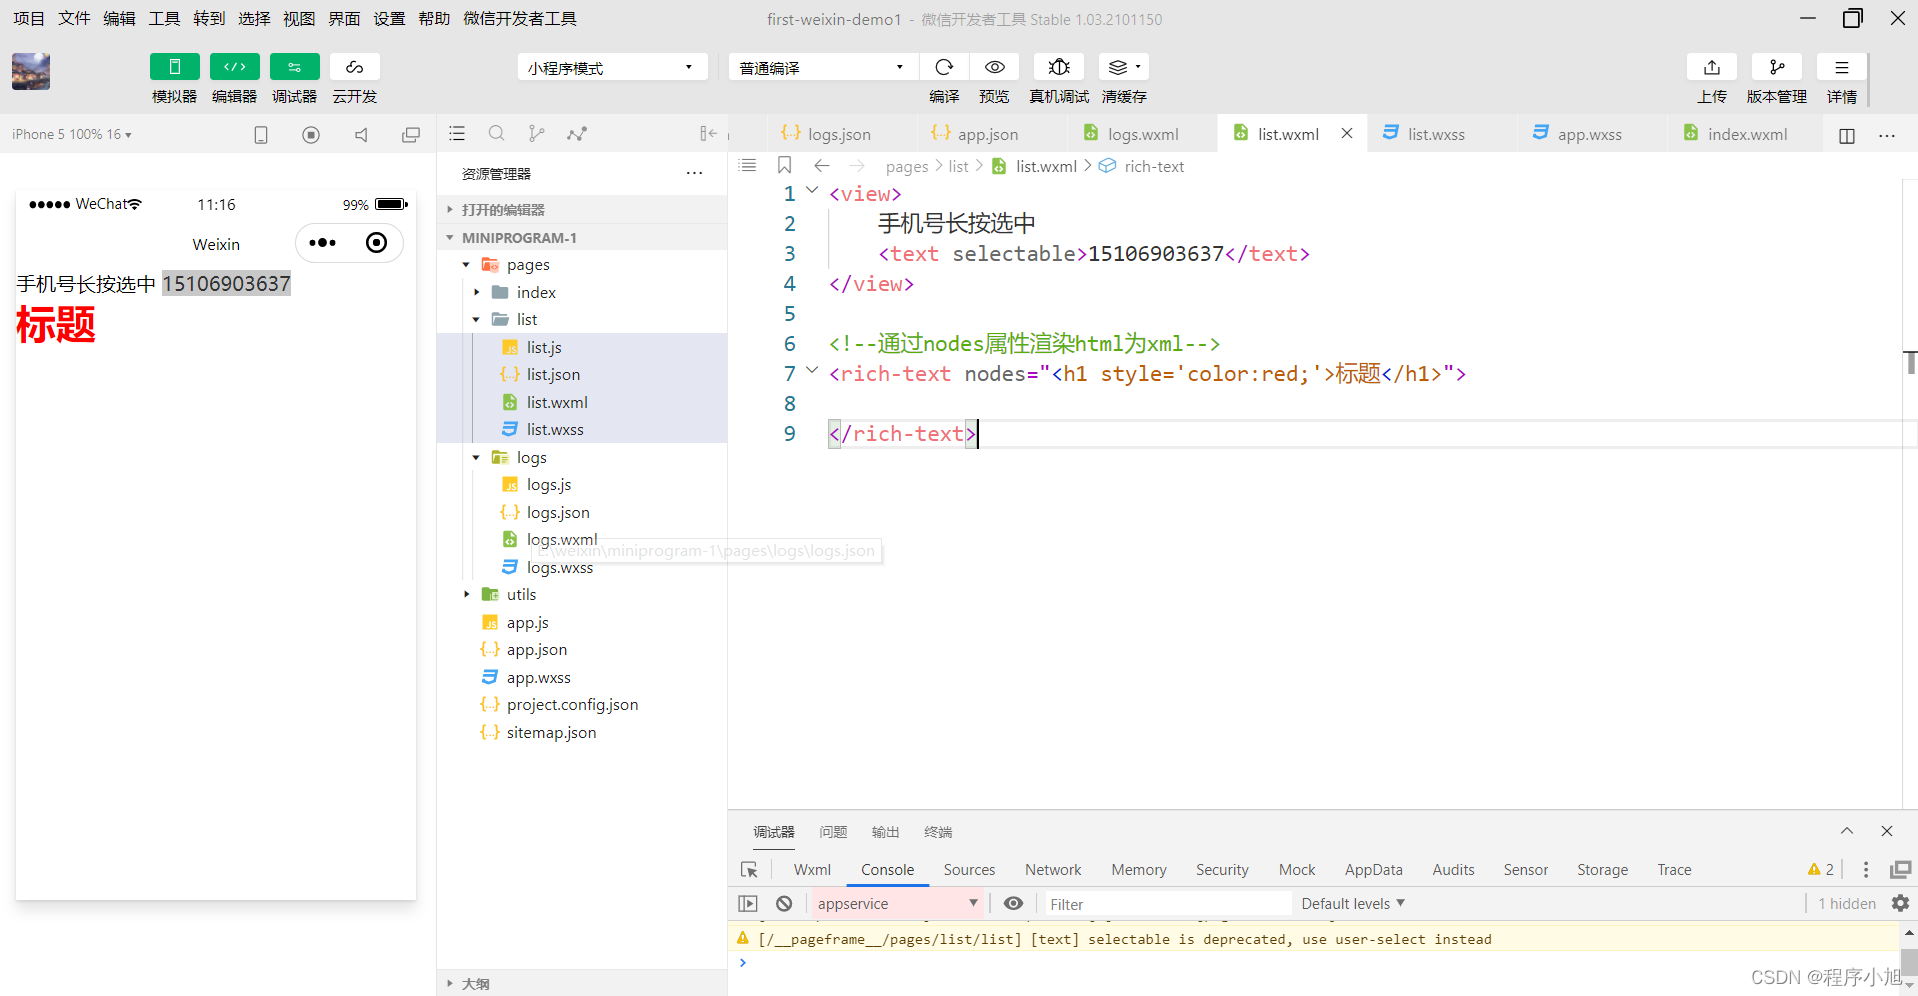Click the detach simulator window icon
This screenshot has height=996, width=1918.
click(410, 134)
